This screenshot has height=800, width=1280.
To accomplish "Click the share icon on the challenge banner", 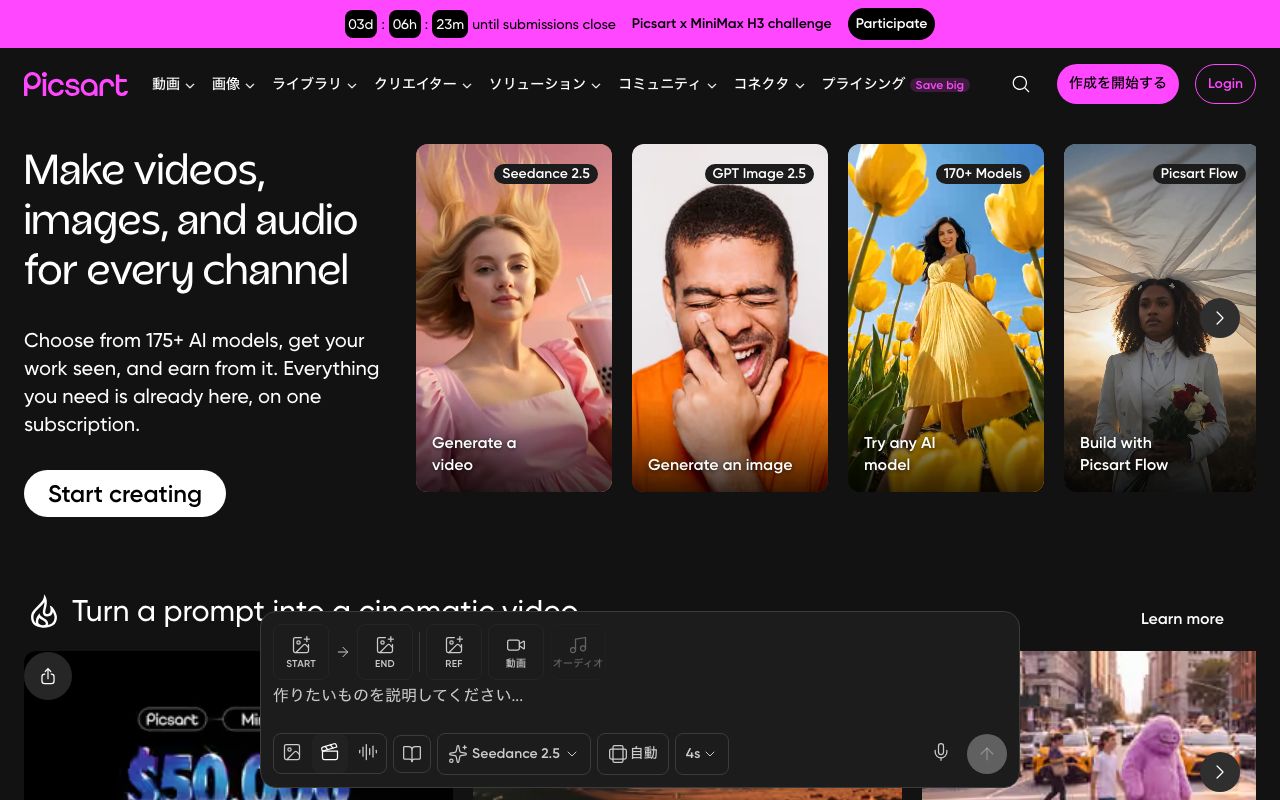I will (x=48, y=676).
